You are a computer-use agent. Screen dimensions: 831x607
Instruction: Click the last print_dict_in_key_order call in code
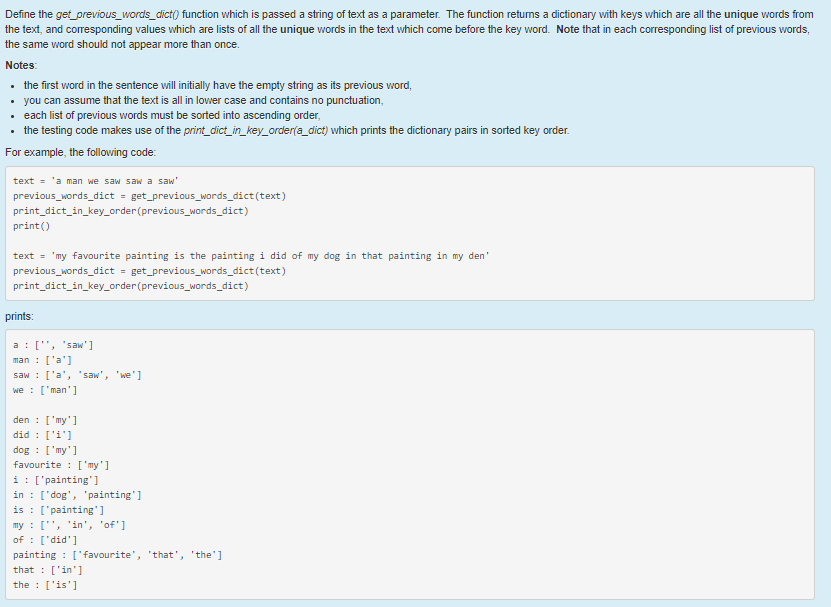coord(131,286)
